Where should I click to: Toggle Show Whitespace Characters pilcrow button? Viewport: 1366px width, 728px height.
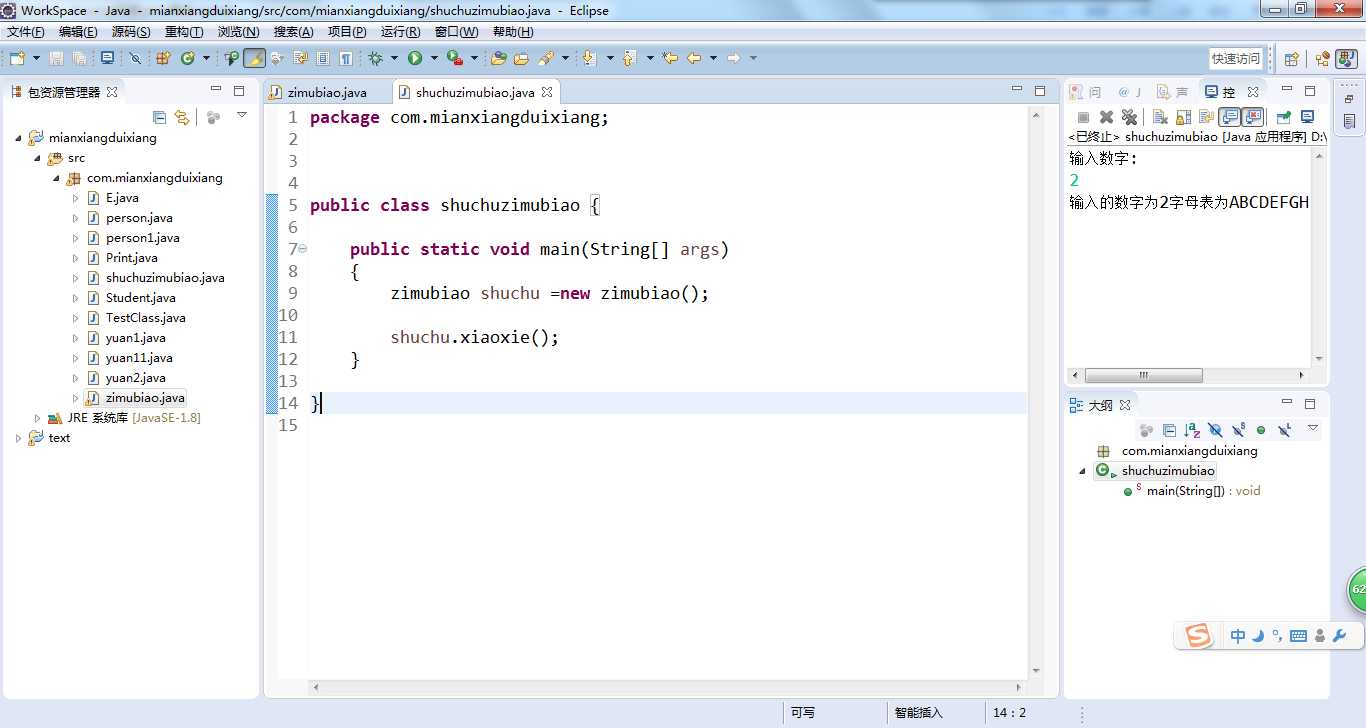[345, 58]
